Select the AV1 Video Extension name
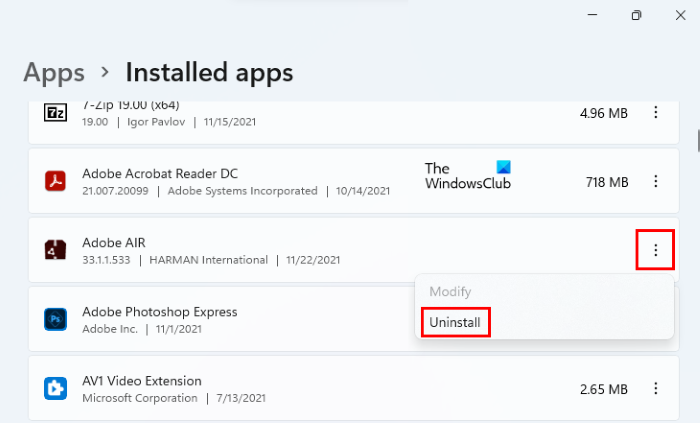The width and height of the screenshot is (700, 423). click(142, 380)
